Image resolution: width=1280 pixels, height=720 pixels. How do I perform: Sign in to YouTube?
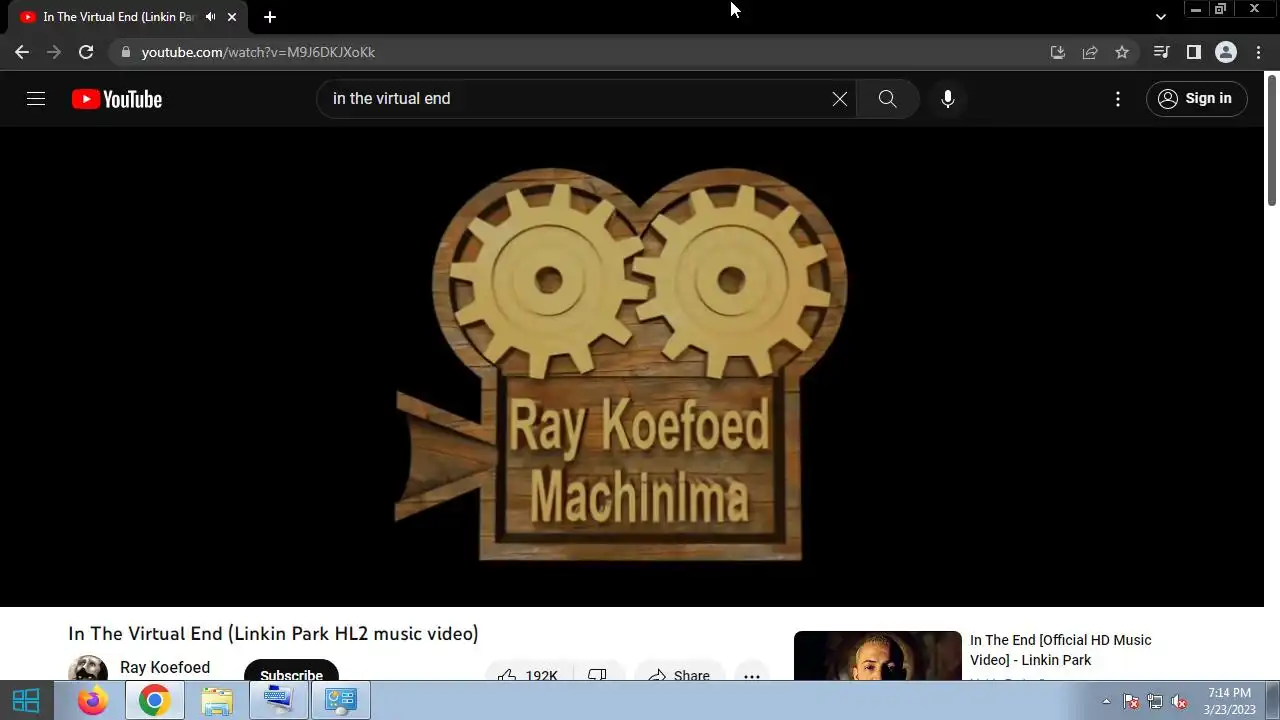pyautogui.click(x=1195, y=98)
